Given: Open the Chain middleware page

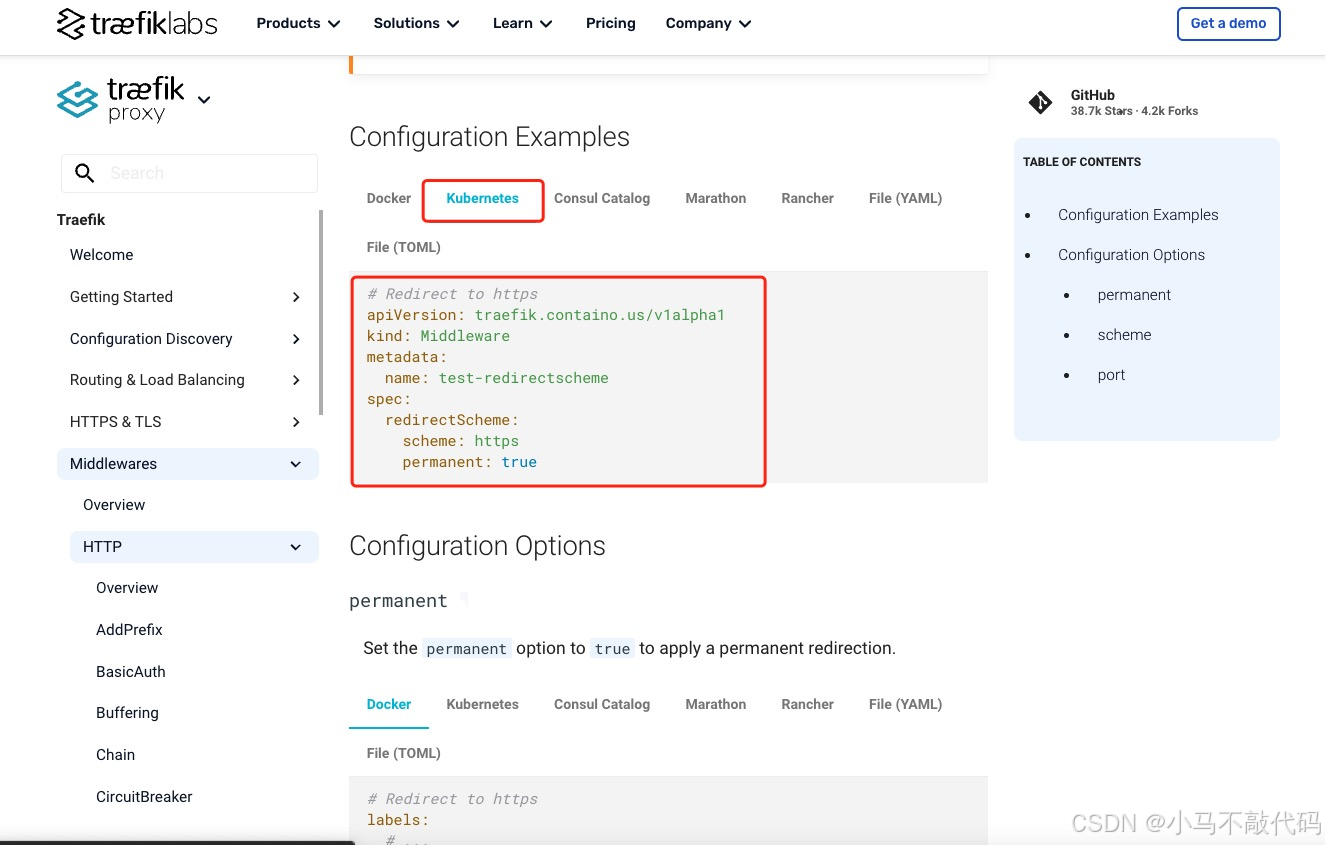Looking at the screenshot, I should 115,755.
